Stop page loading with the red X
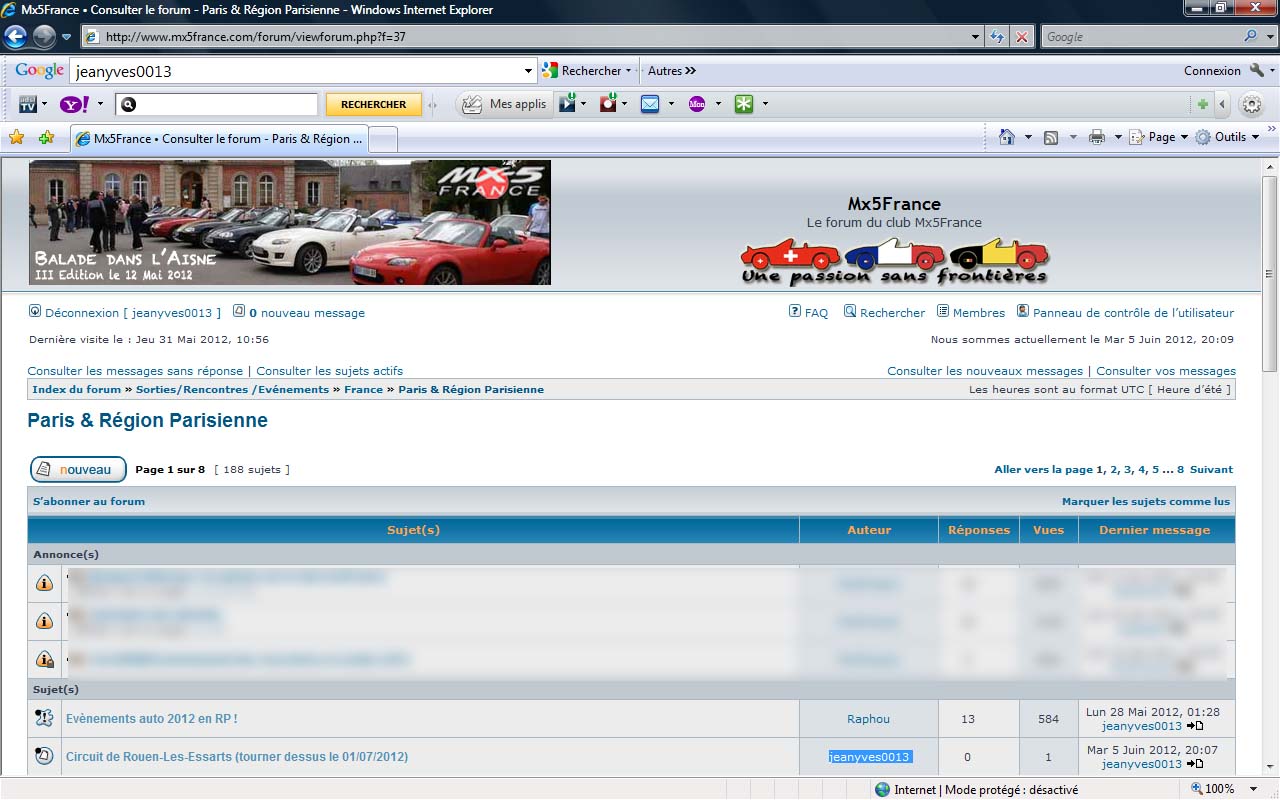This screenshot has width=1280, height=800. tap(1021, 37)
